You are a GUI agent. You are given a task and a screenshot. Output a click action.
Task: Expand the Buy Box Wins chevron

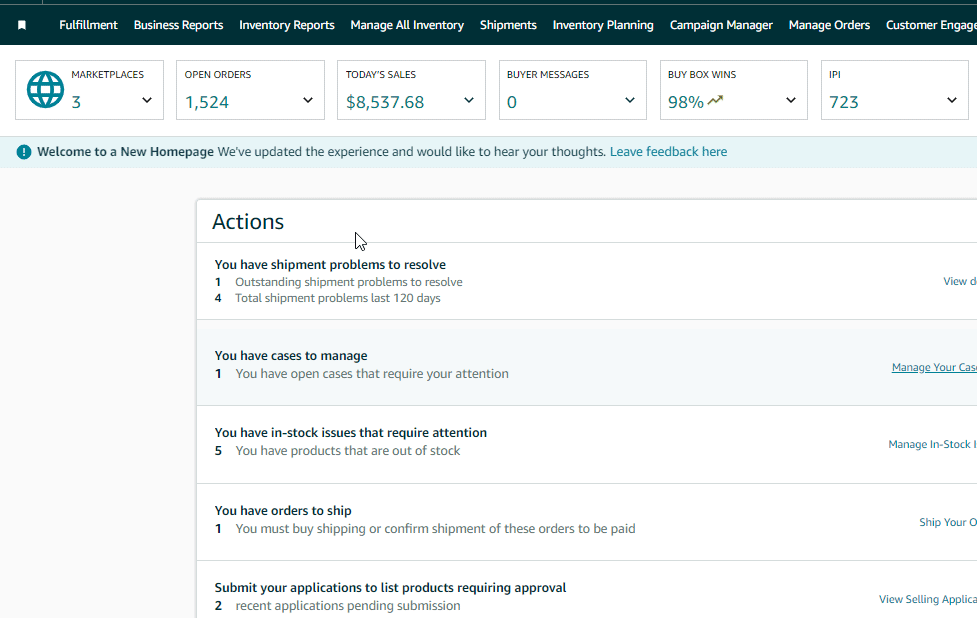(x=791, y=100)
